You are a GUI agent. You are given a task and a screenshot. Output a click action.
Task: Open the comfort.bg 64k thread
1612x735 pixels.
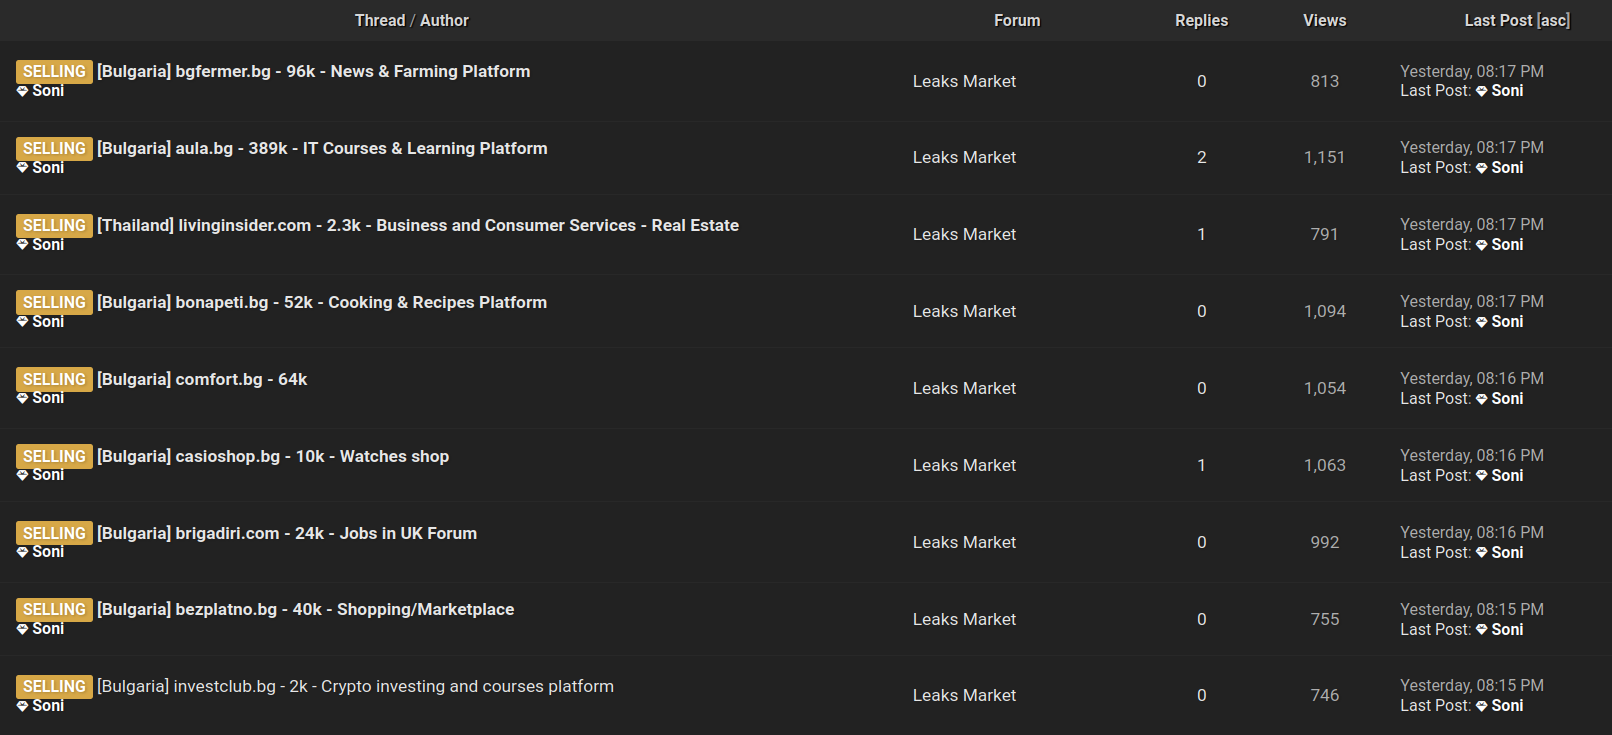click(x=202, y=379)
